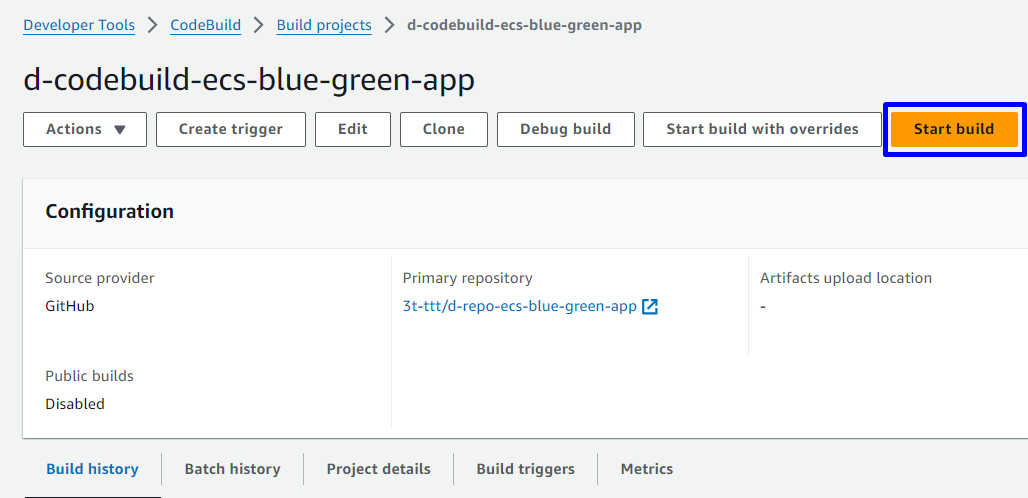Switch to the Batch history tab
Viewport: 1028px width, 498px height.
point(232,468)
